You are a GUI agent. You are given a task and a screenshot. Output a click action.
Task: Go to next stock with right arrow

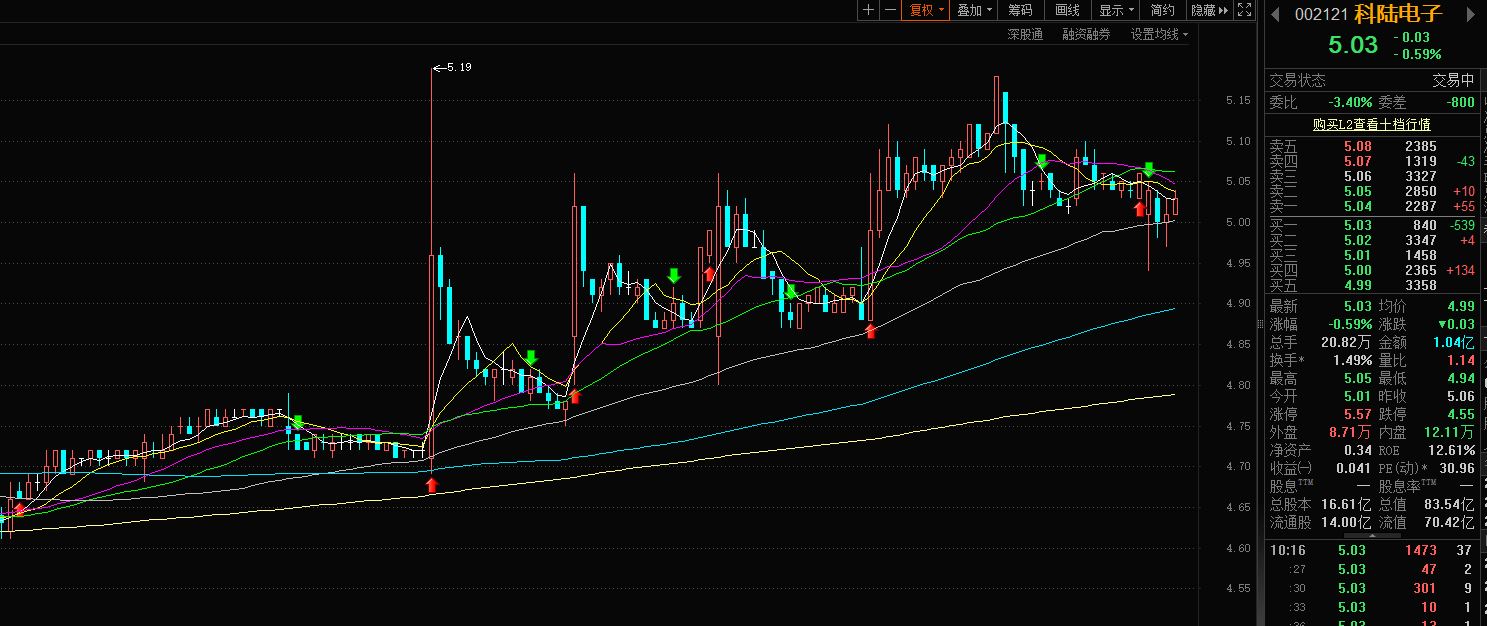click(1470, 14)
